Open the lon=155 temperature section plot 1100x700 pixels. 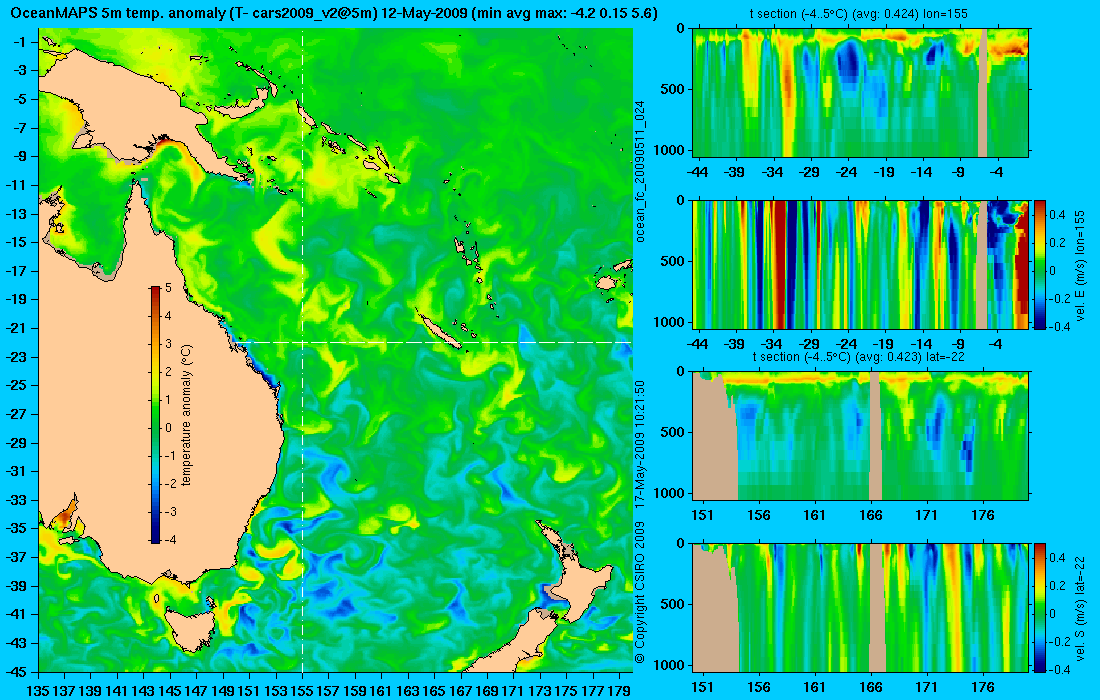(860, 93)
